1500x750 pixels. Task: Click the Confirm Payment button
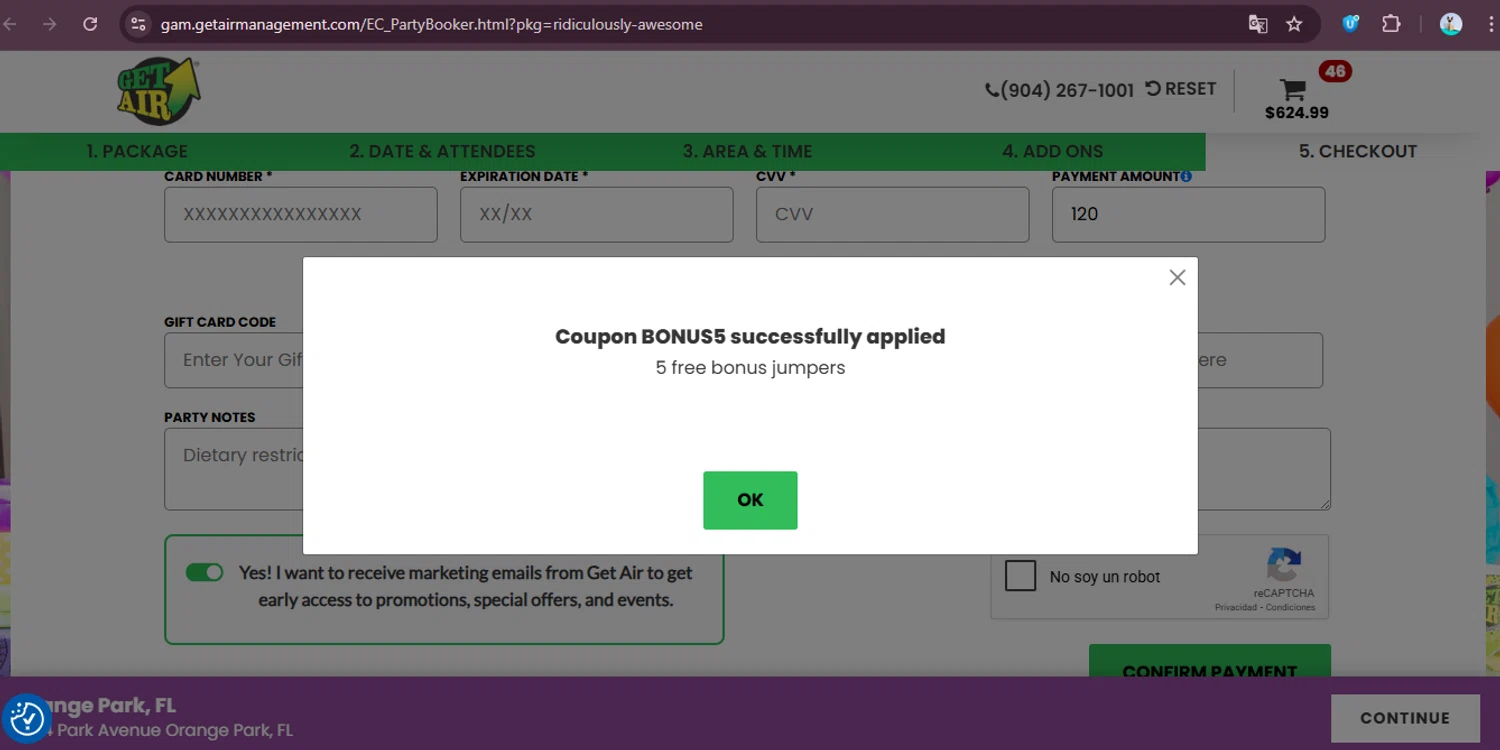coord(1210,661)
